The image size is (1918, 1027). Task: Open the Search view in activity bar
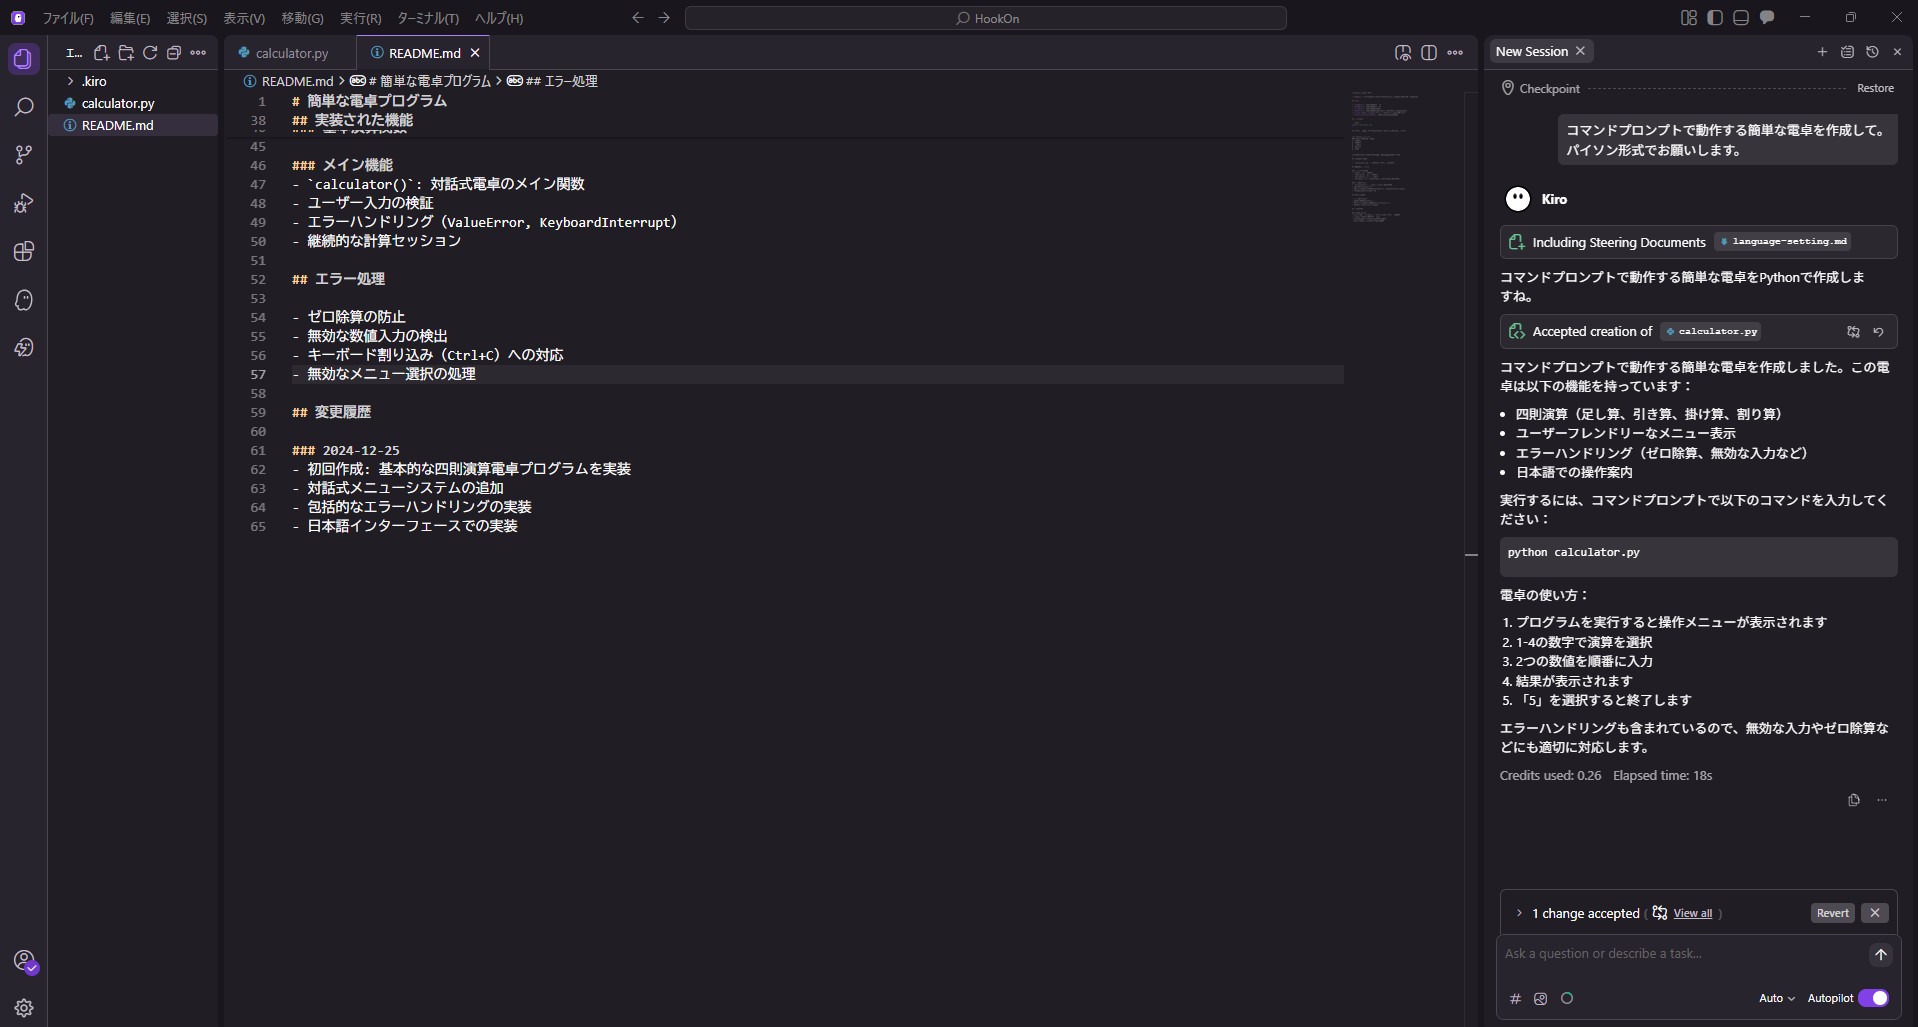[24, 107]
